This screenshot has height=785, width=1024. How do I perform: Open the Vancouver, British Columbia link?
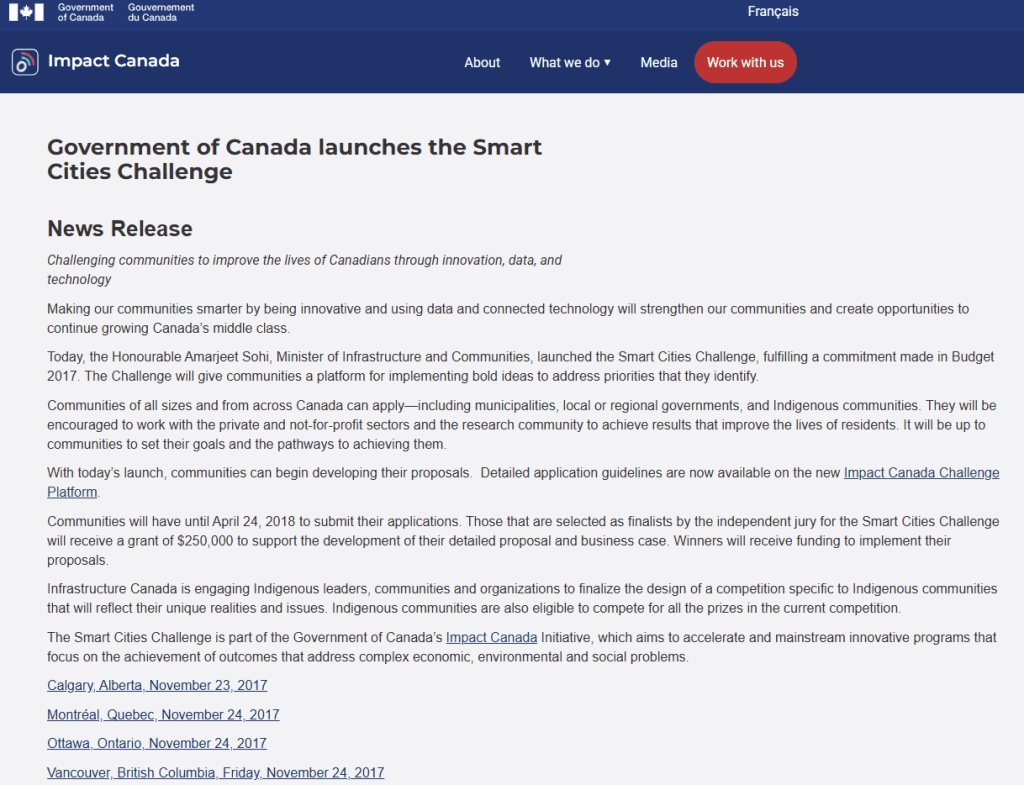click(x=215, y=773)
